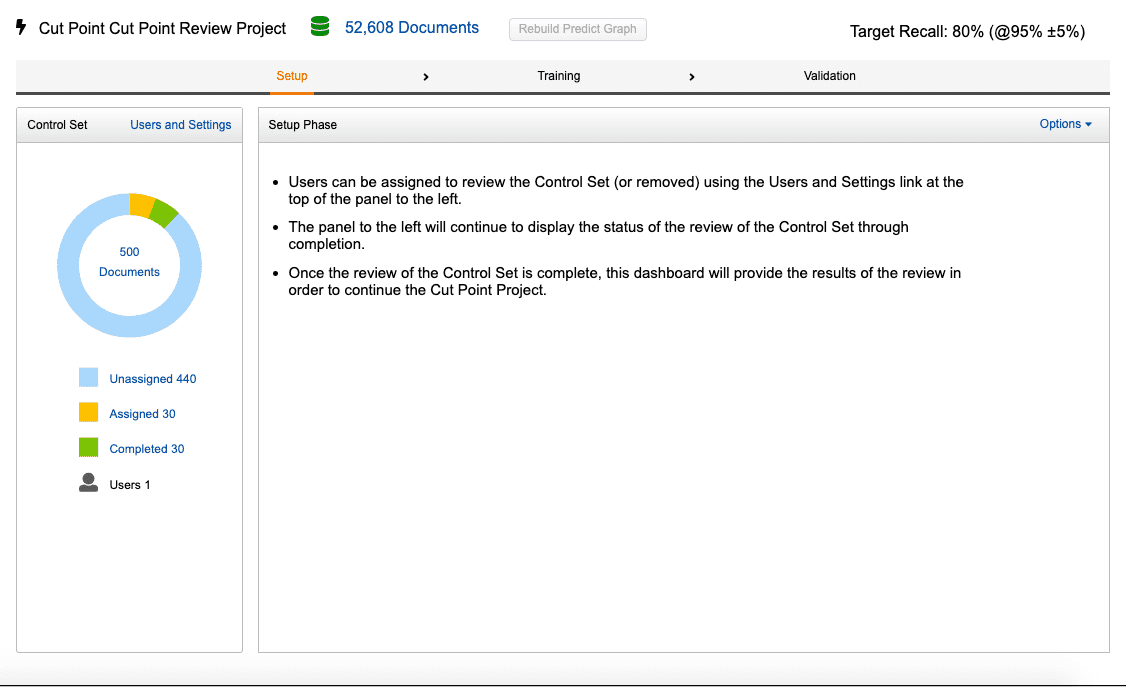Open Users and Settings
The image size is (1126, 687).
(x=180, y=124)
